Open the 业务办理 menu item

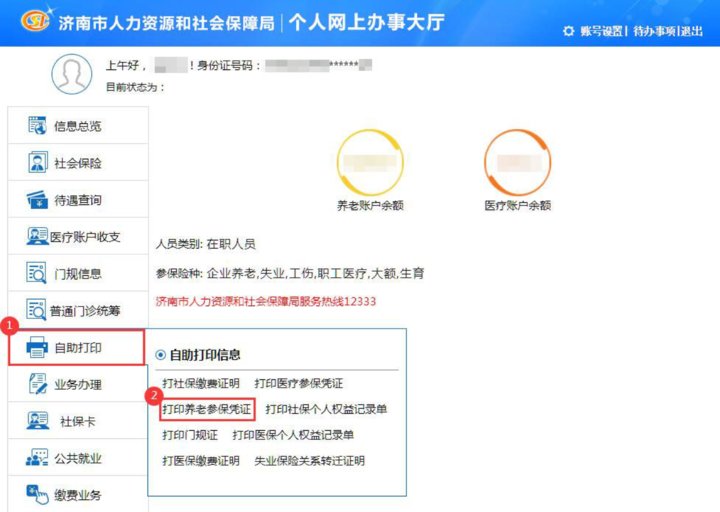coord(78,384)
